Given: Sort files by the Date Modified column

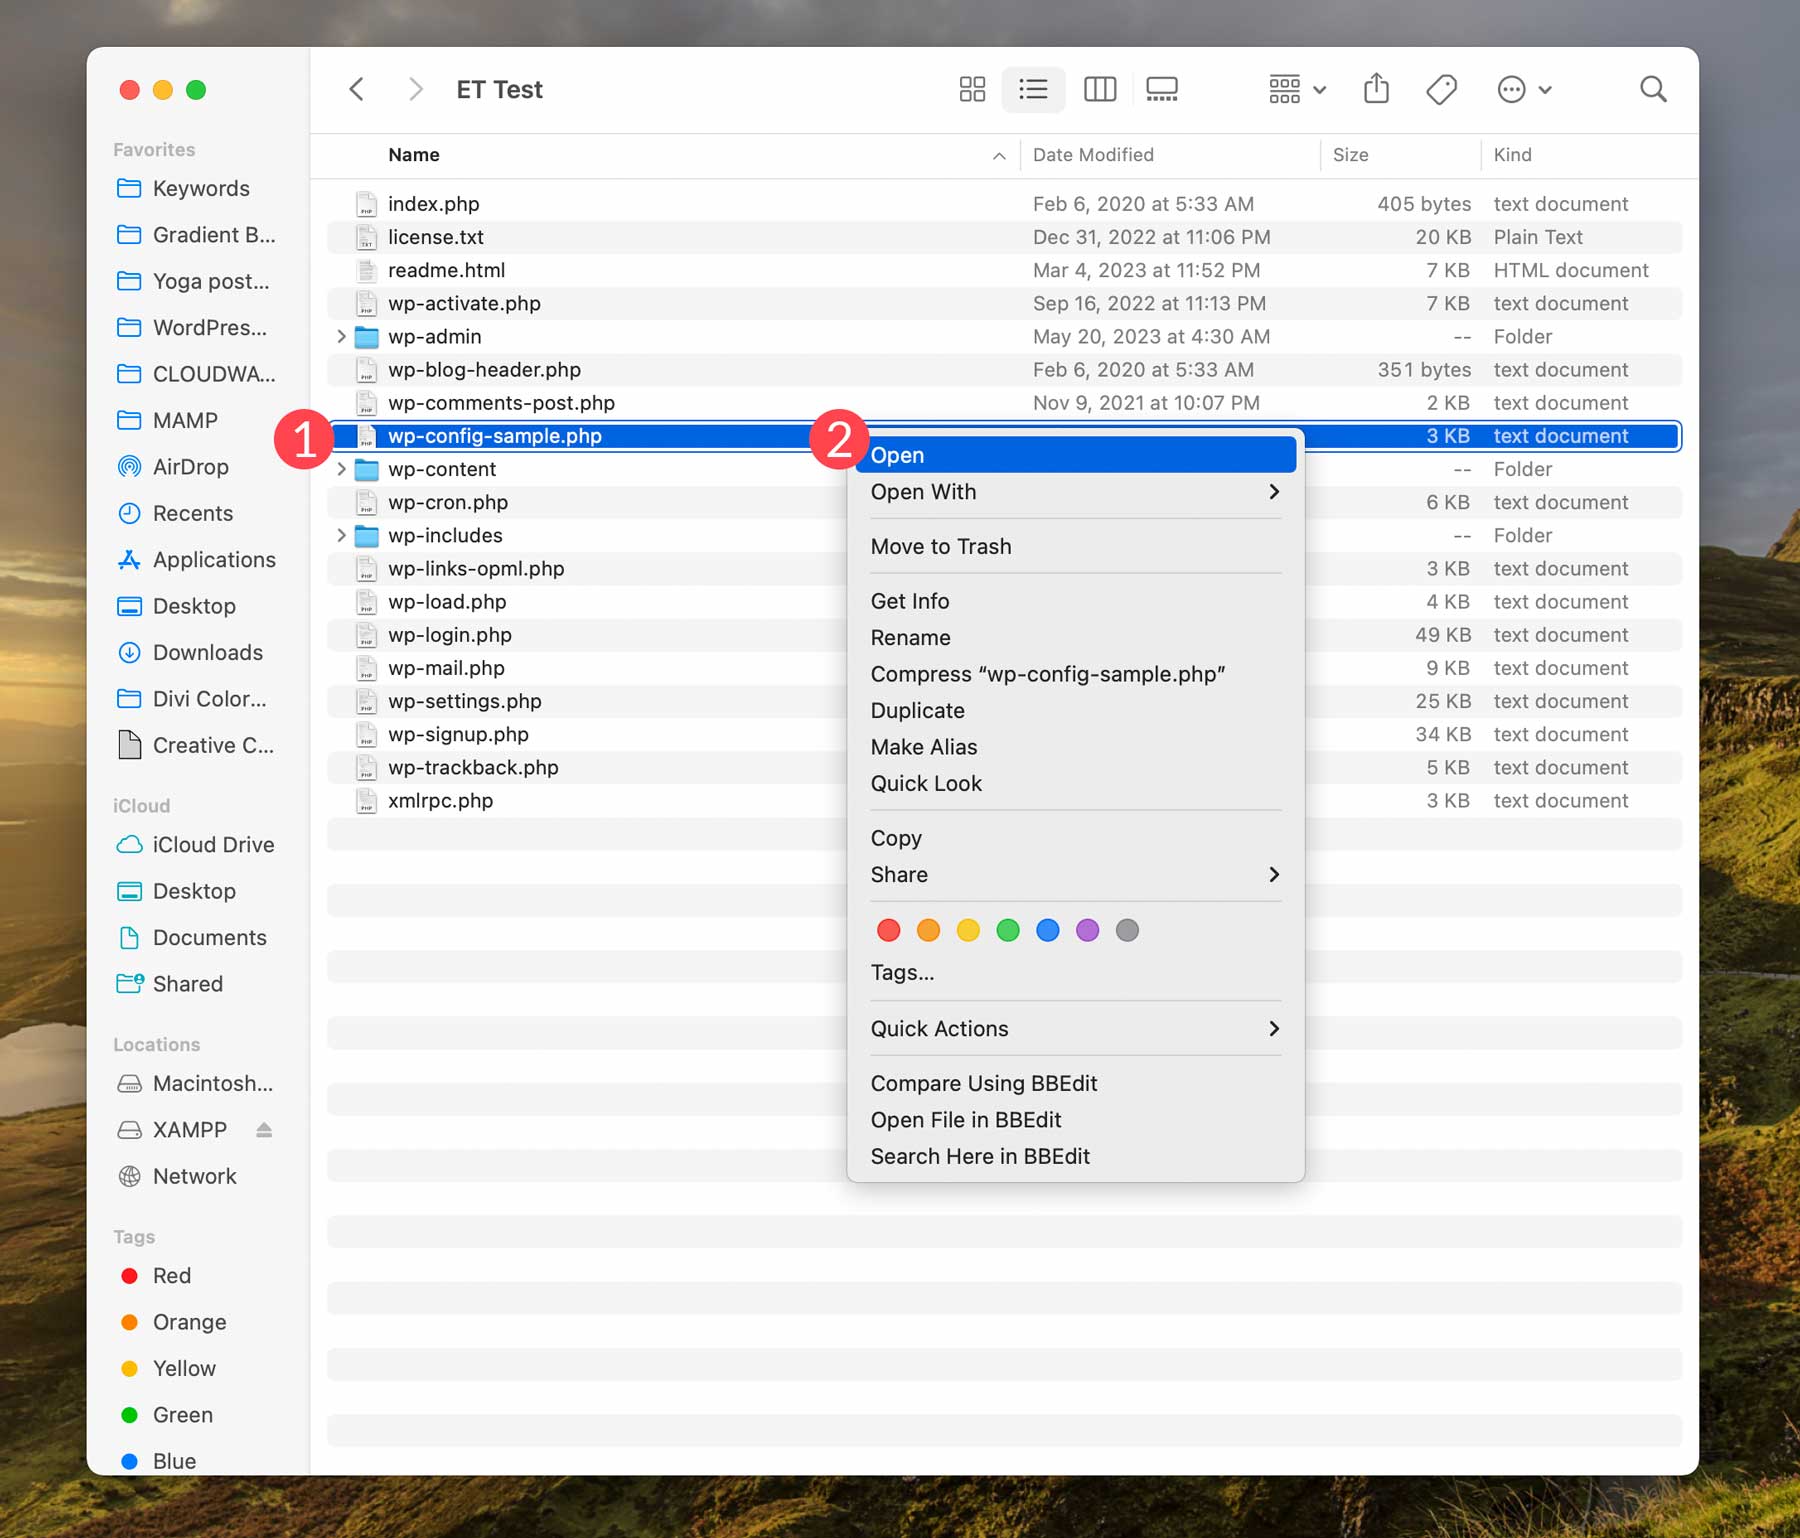Looking at the screenshot, I should click(1092, 155).
